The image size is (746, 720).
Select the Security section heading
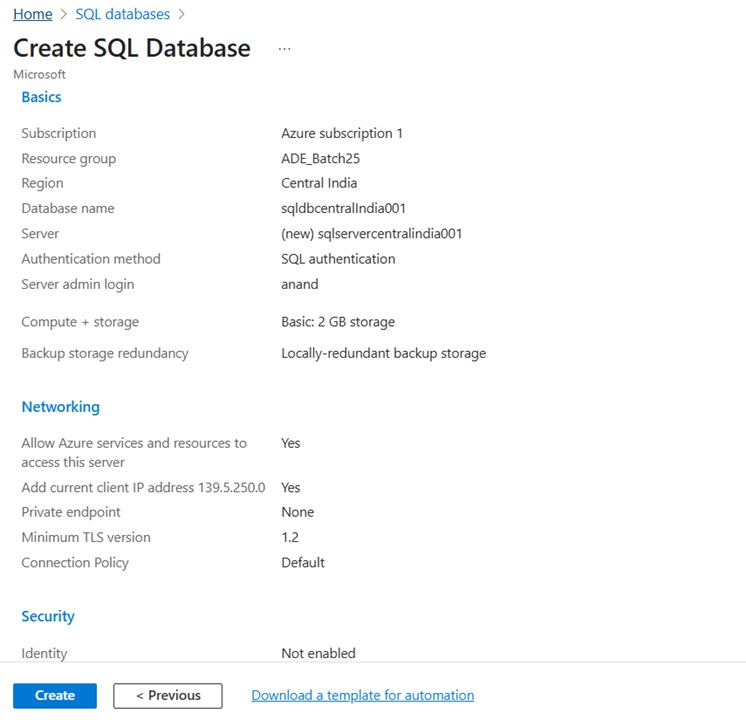coord(48,616)
